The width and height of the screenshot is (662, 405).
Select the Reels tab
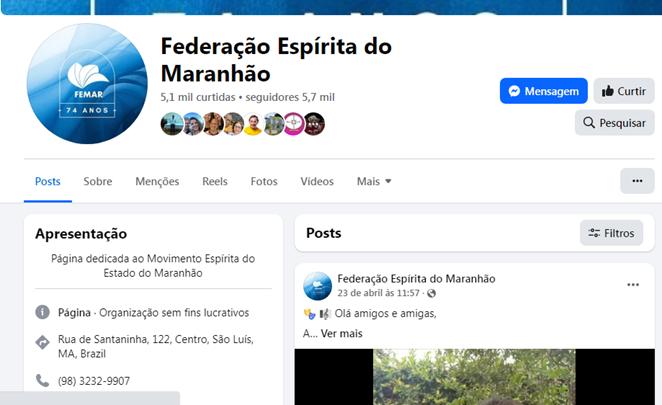coord(214,181)
